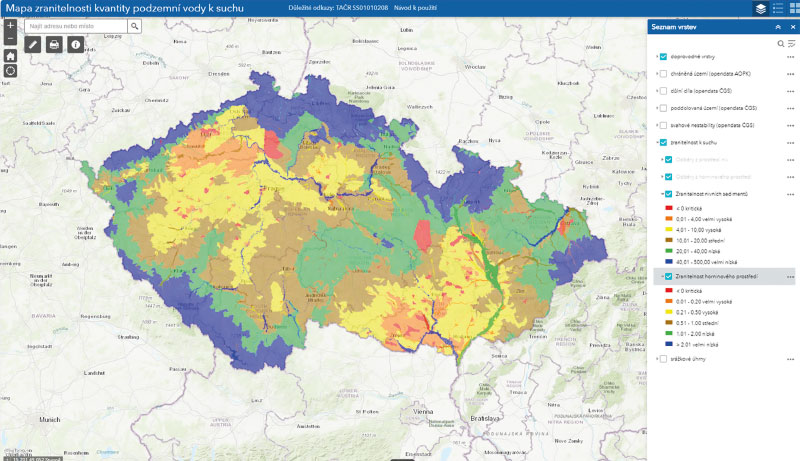Open the info widget
Viewport: 800px width, 461px height.
tap(75, 44)
